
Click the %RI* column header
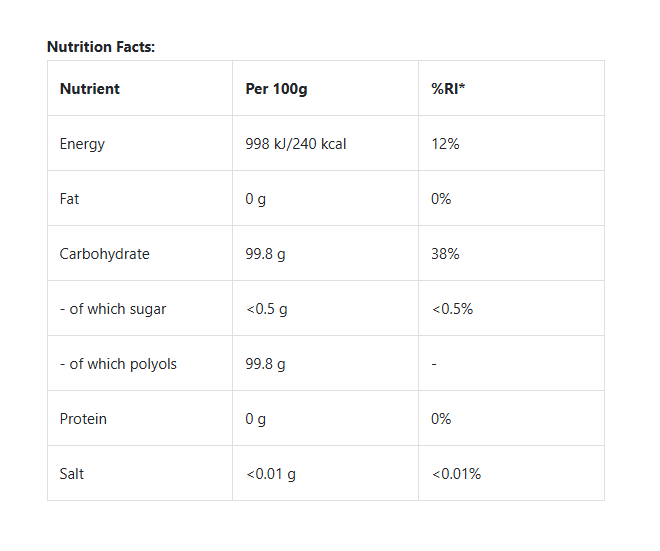pyautogui.click(x=449, y=89)
